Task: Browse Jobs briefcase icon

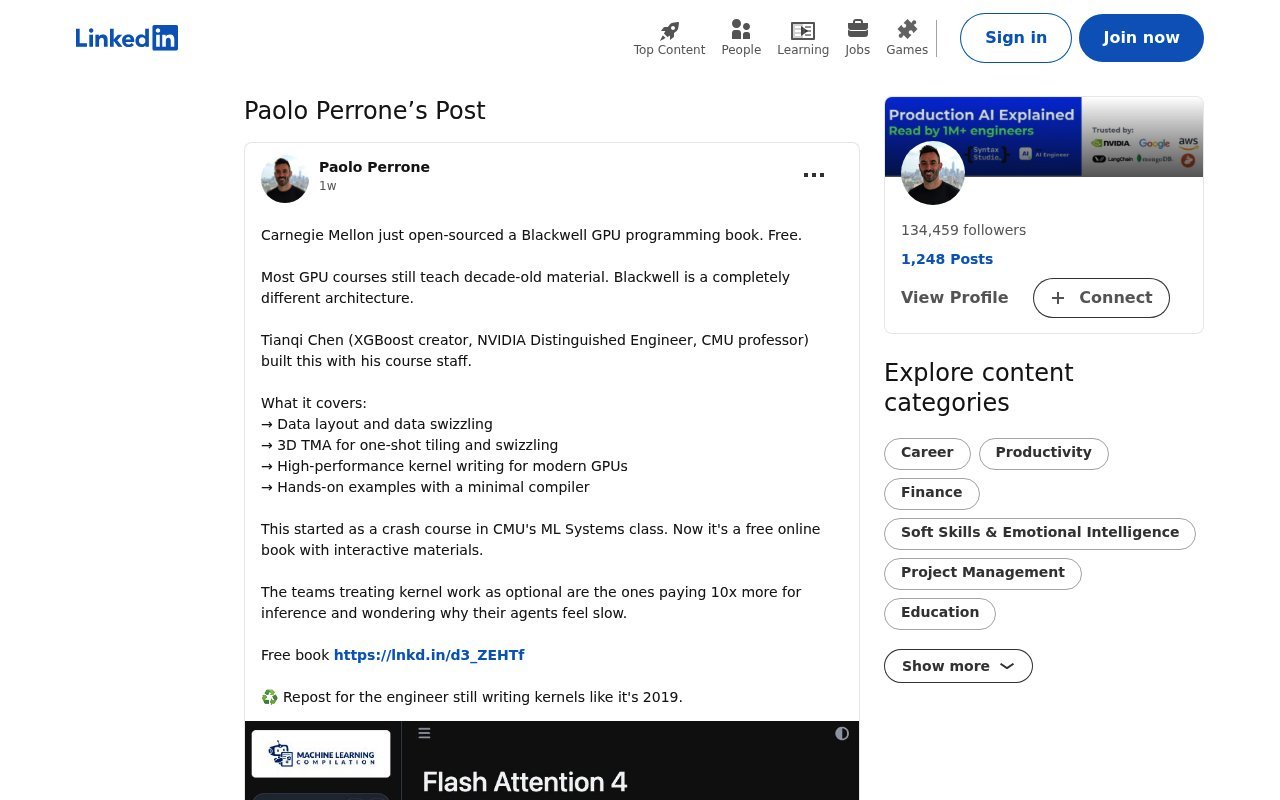Action: coord(857,29)
